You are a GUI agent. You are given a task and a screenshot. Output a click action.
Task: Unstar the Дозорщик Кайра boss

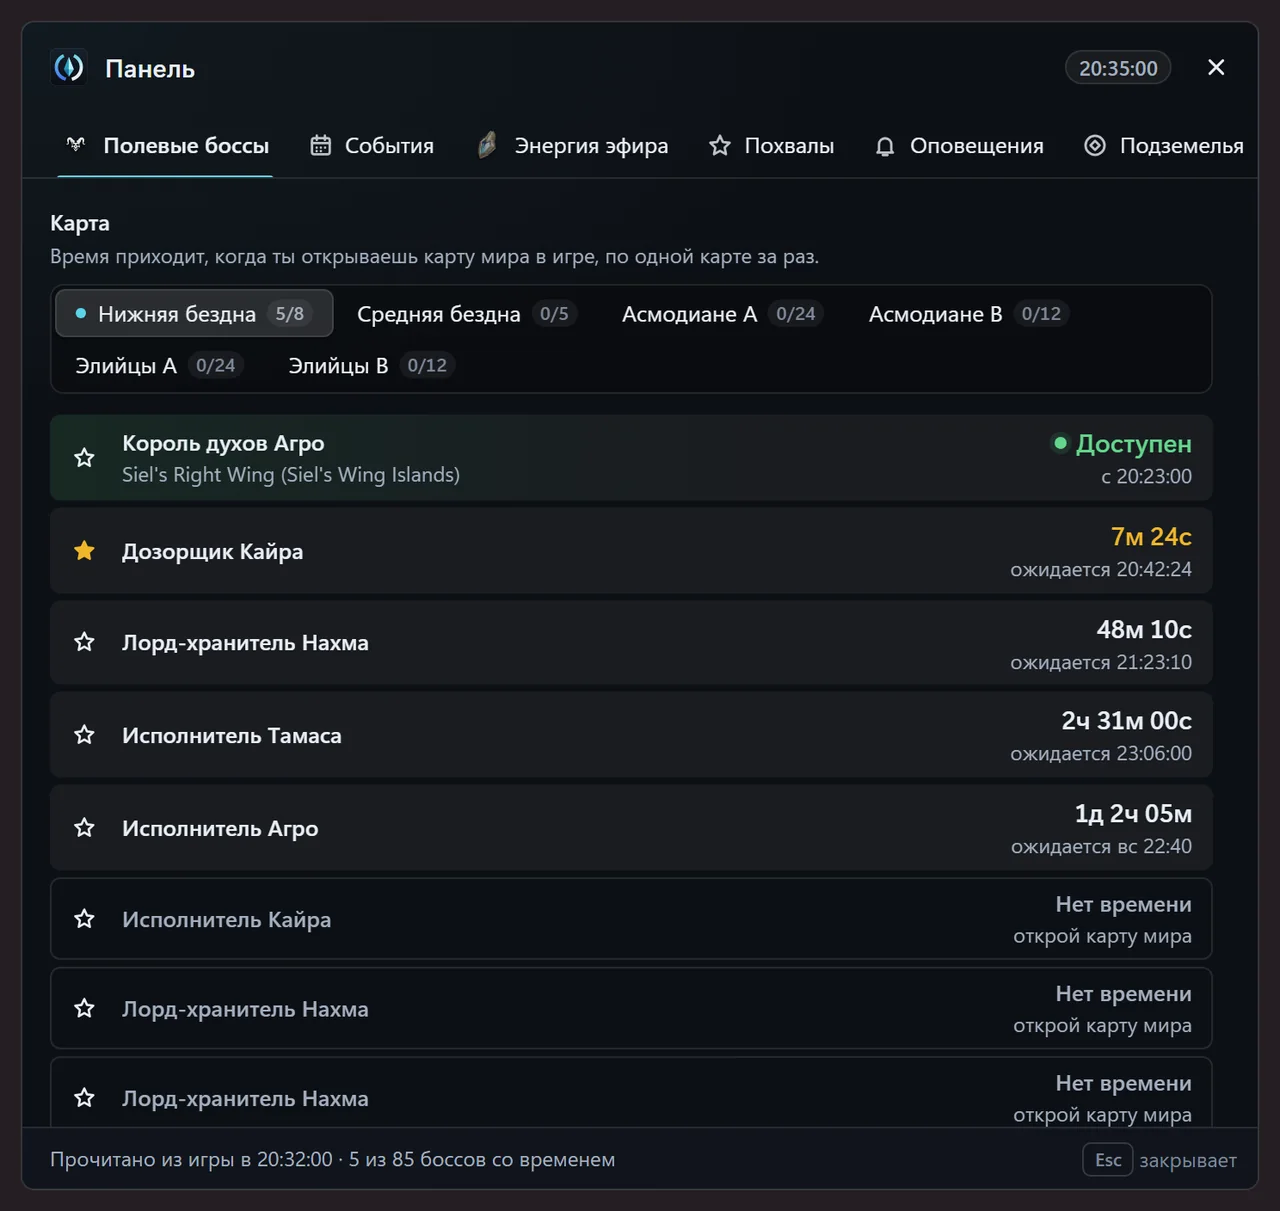click(84, 551)
